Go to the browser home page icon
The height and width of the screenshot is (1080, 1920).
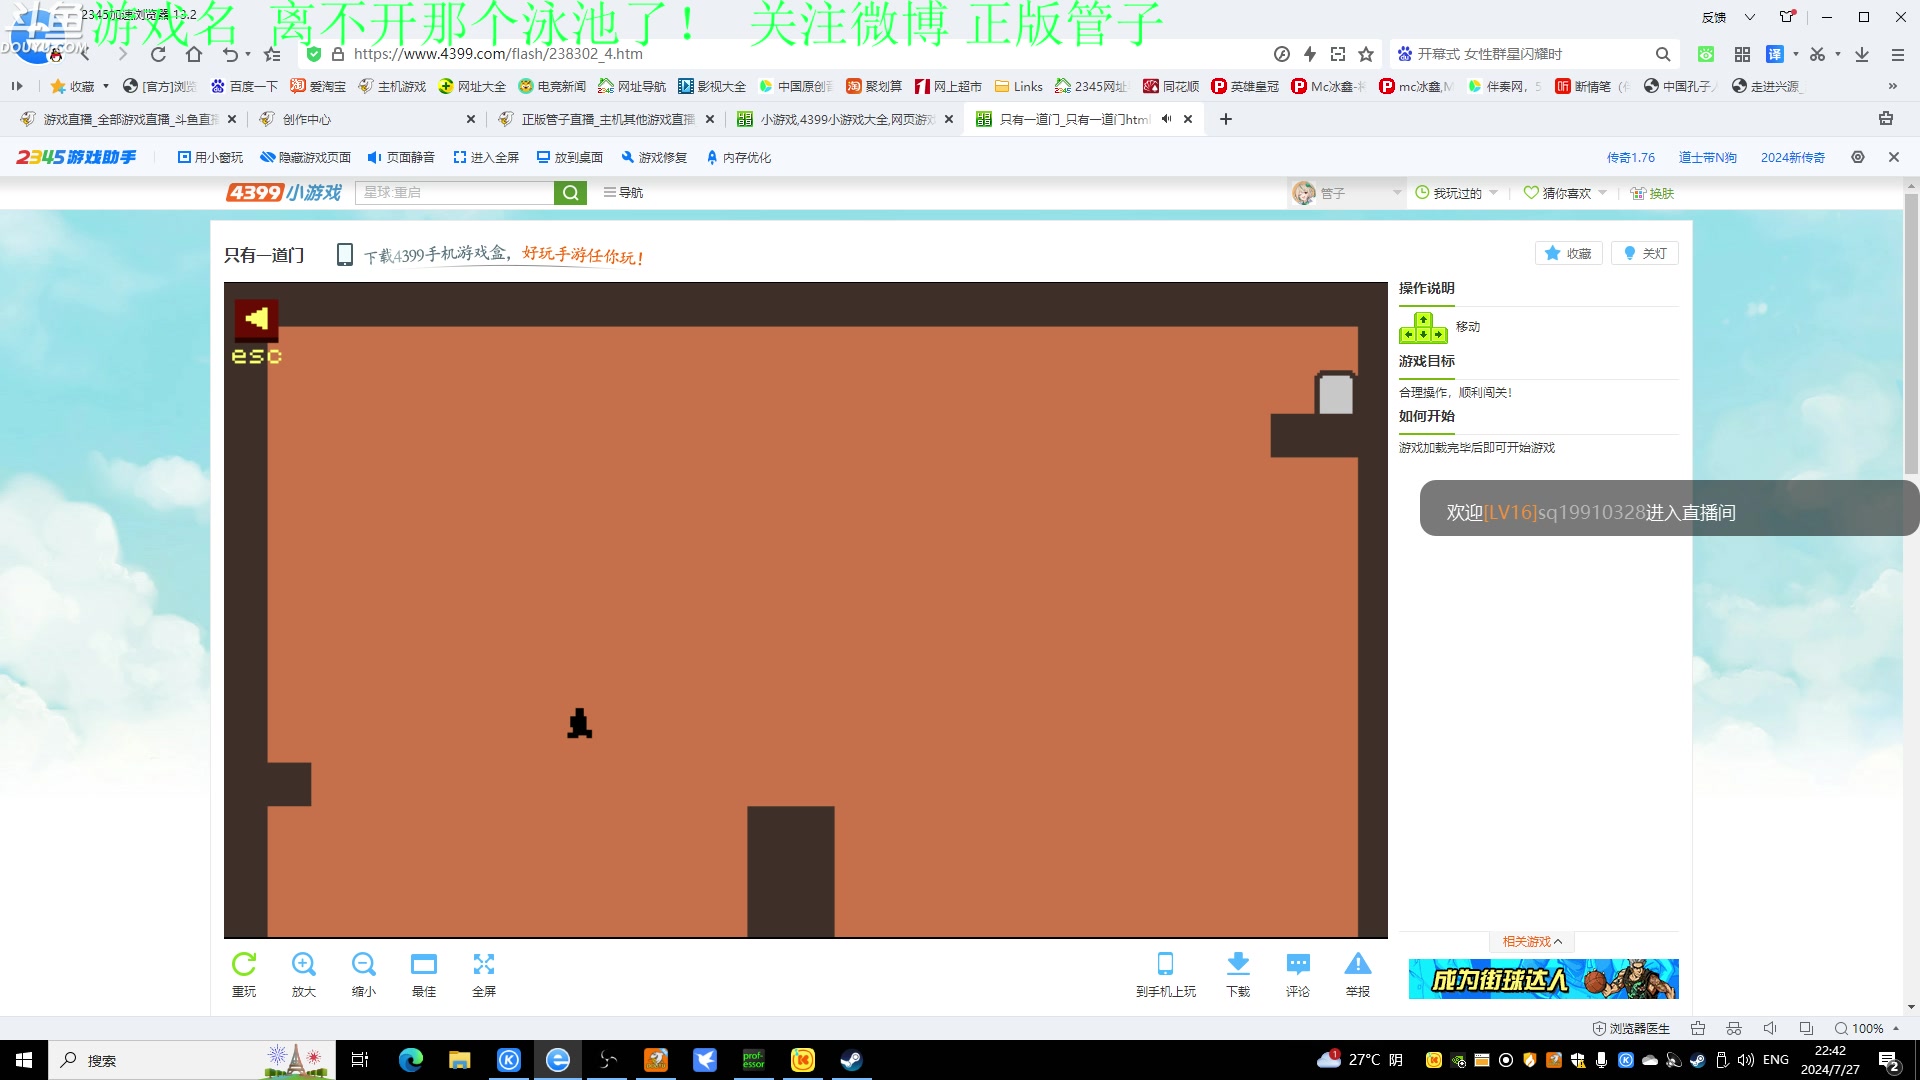pyautogui.click(x=194, y=54)
